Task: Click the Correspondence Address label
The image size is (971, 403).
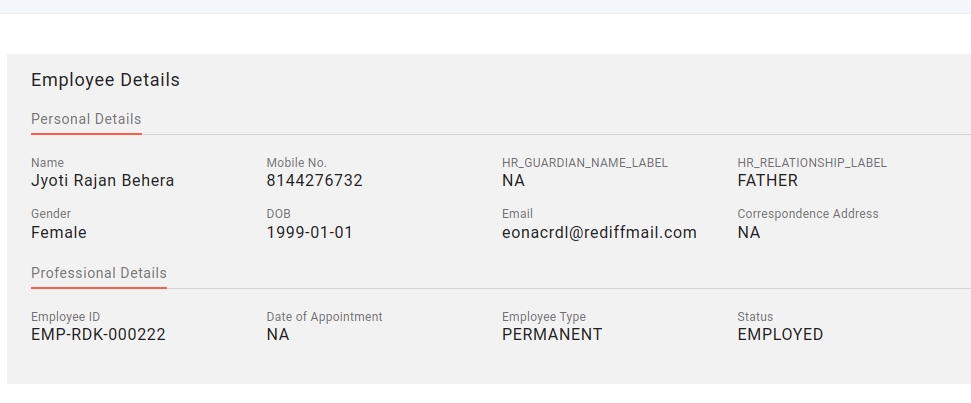Action: (x=808, y=214)
